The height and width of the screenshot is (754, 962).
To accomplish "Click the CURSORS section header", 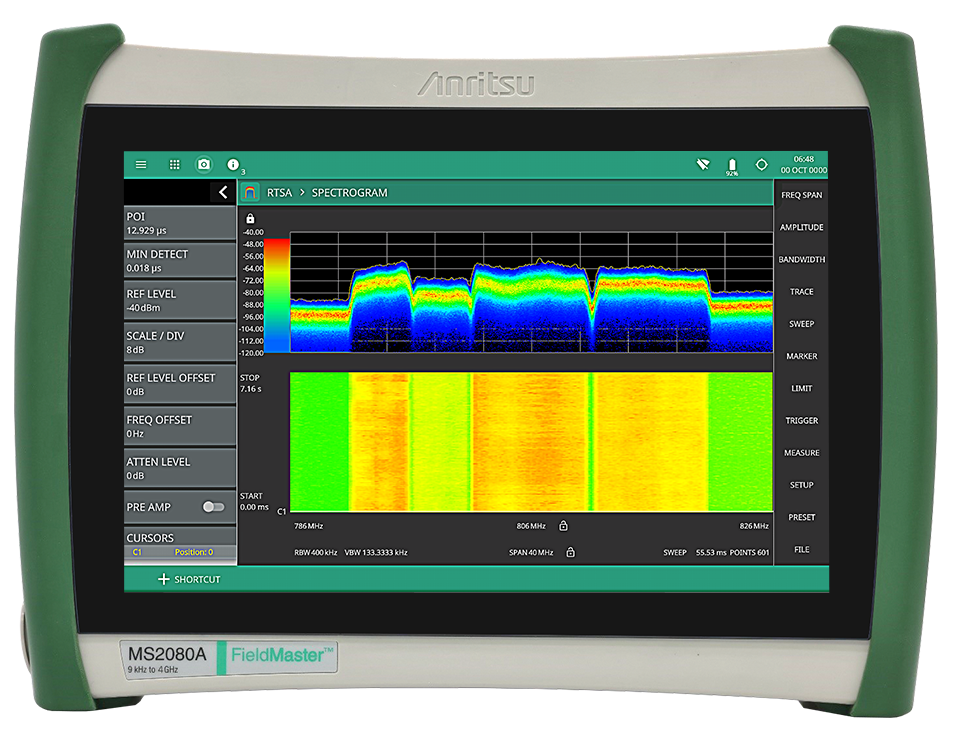I will (x=180, y=537).
